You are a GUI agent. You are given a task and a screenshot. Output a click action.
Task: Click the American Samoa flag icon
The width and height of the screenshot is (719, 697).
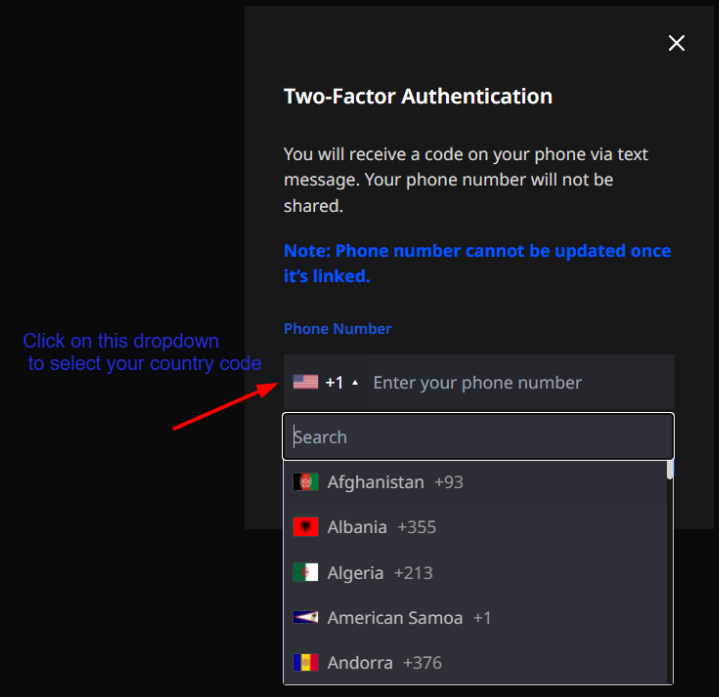(x=306, y=618)
